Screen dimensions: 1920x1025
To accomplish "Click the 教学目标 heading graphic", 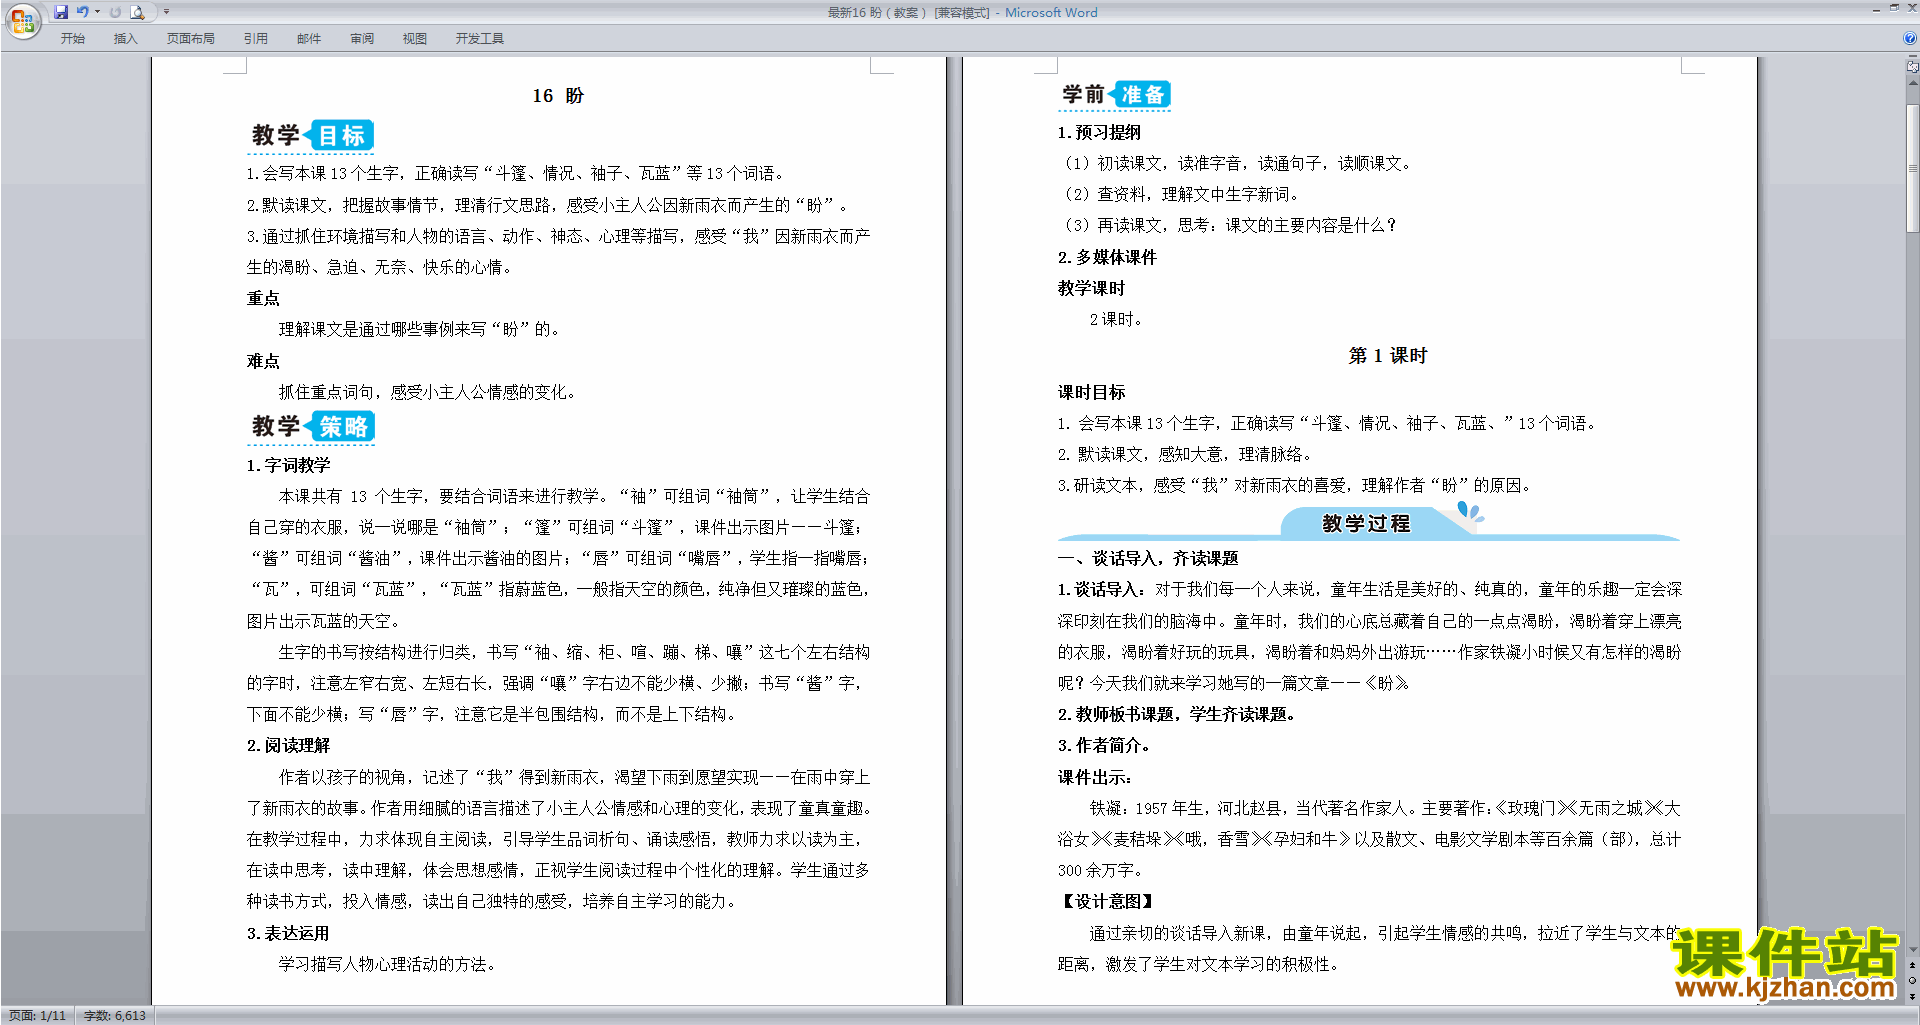I will [x=311, y=136].
